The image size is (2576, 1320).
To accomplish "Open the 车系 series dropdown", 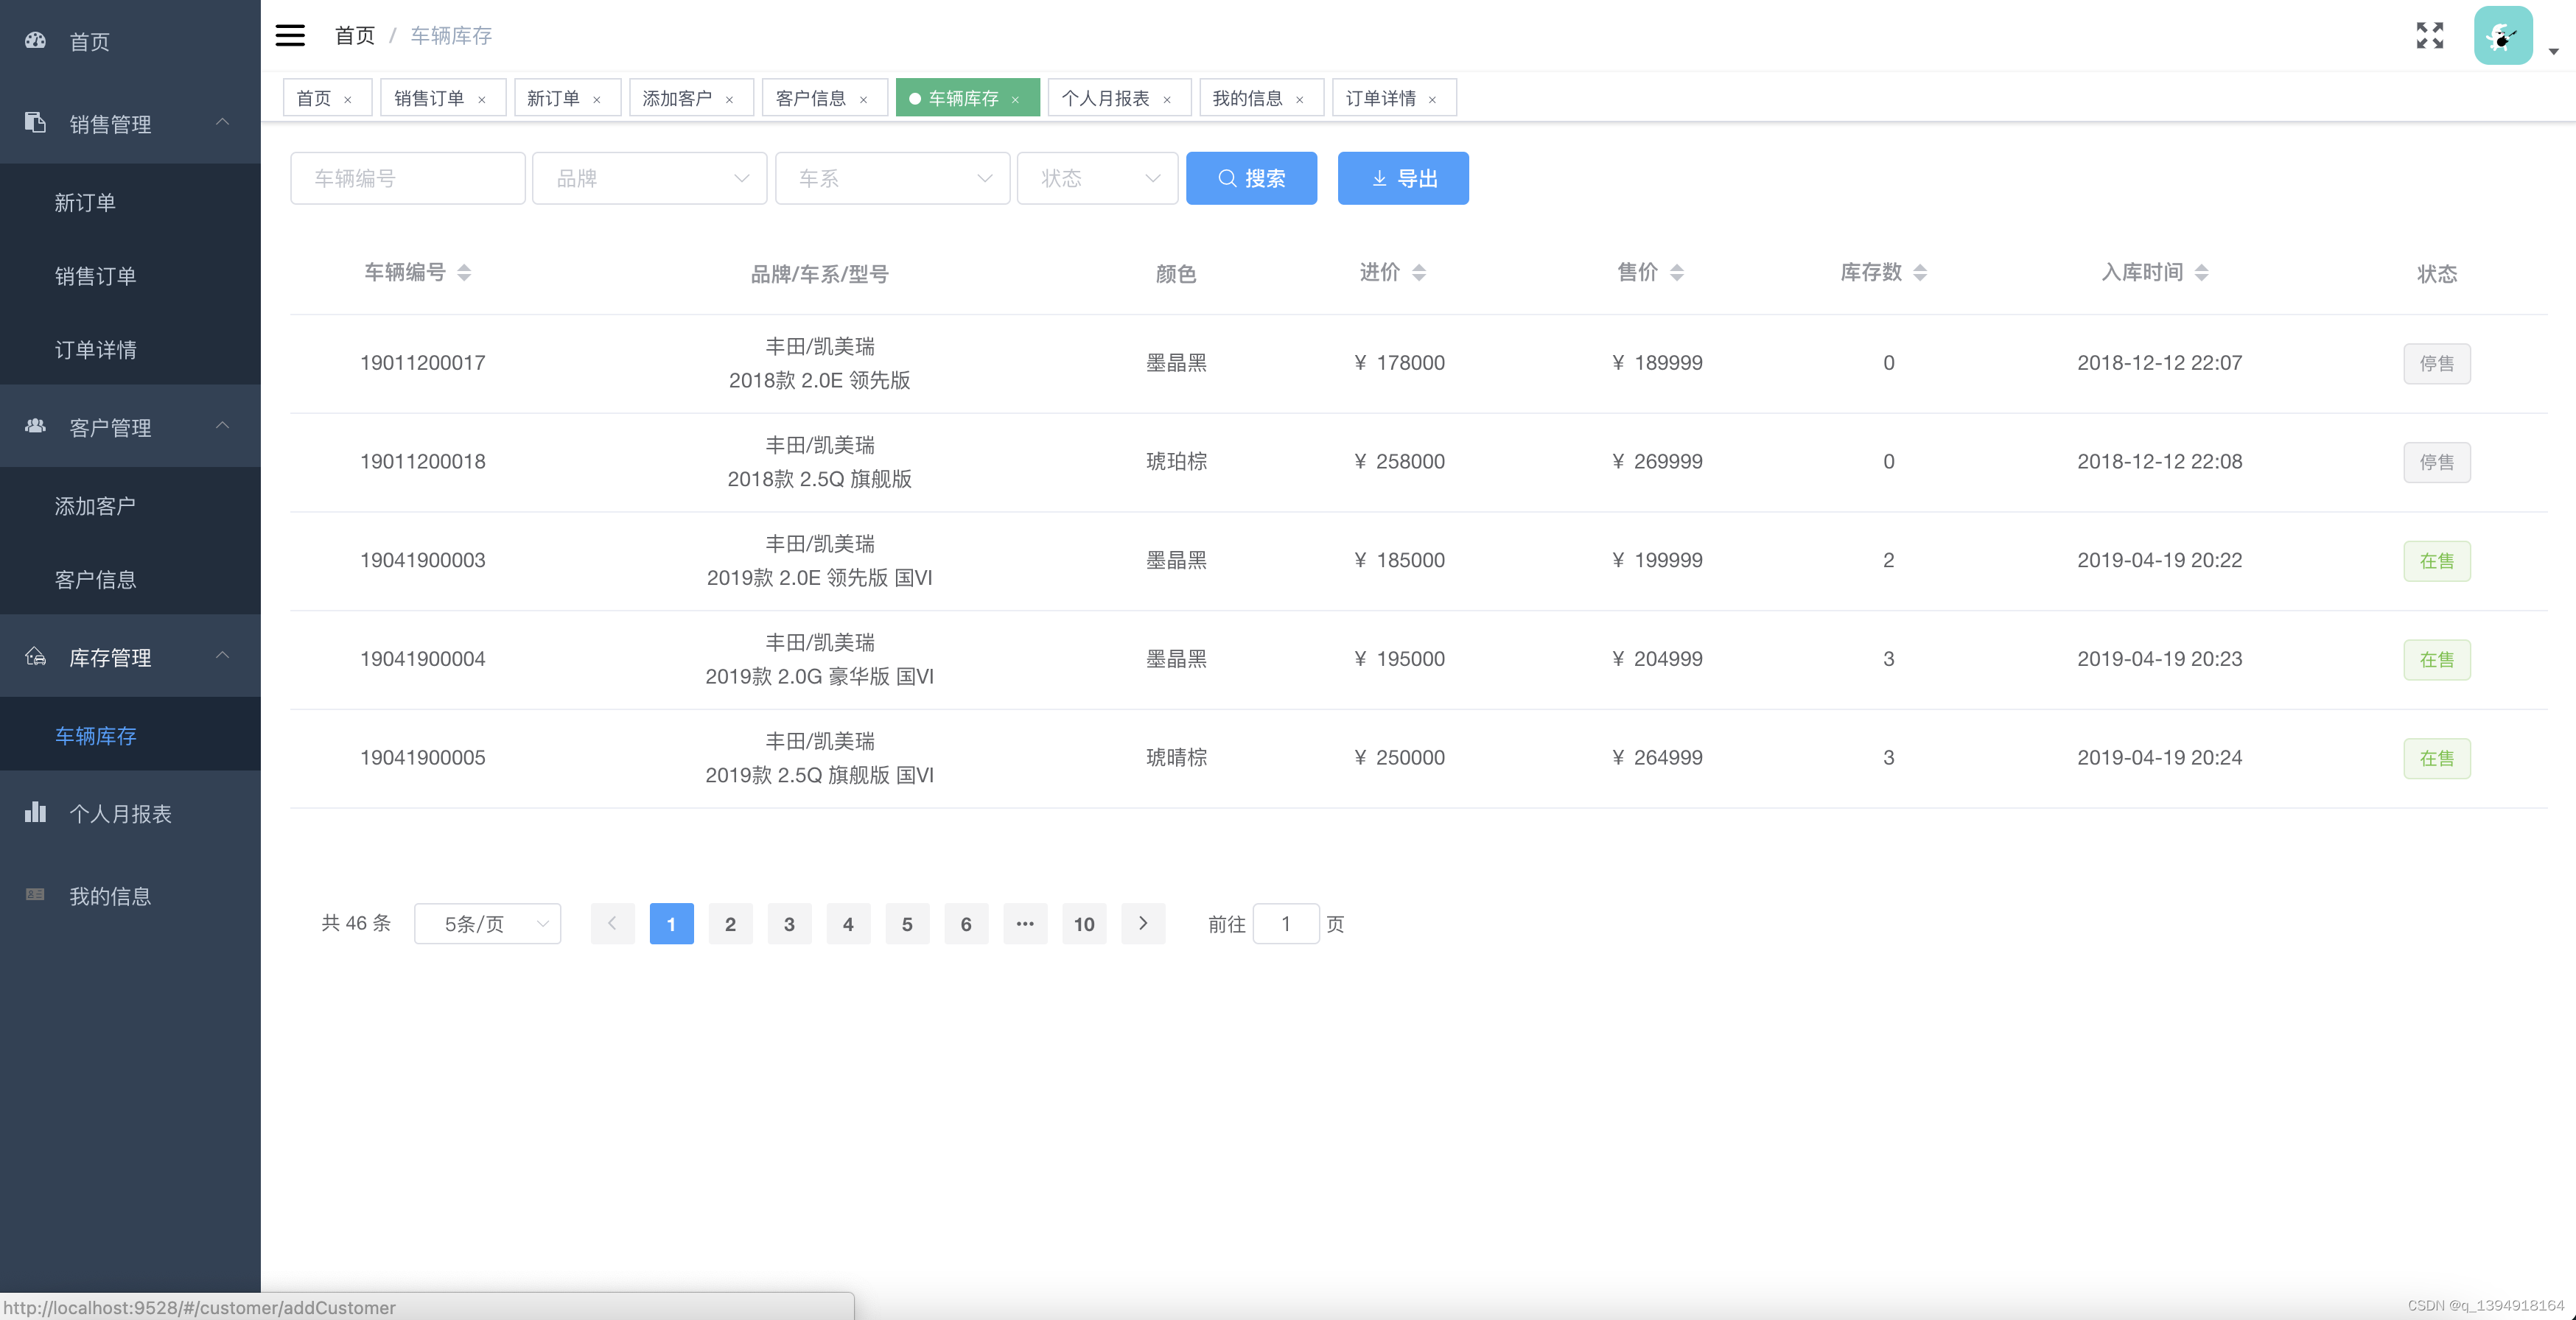I will pyautogui.click(x=892, y=178).
